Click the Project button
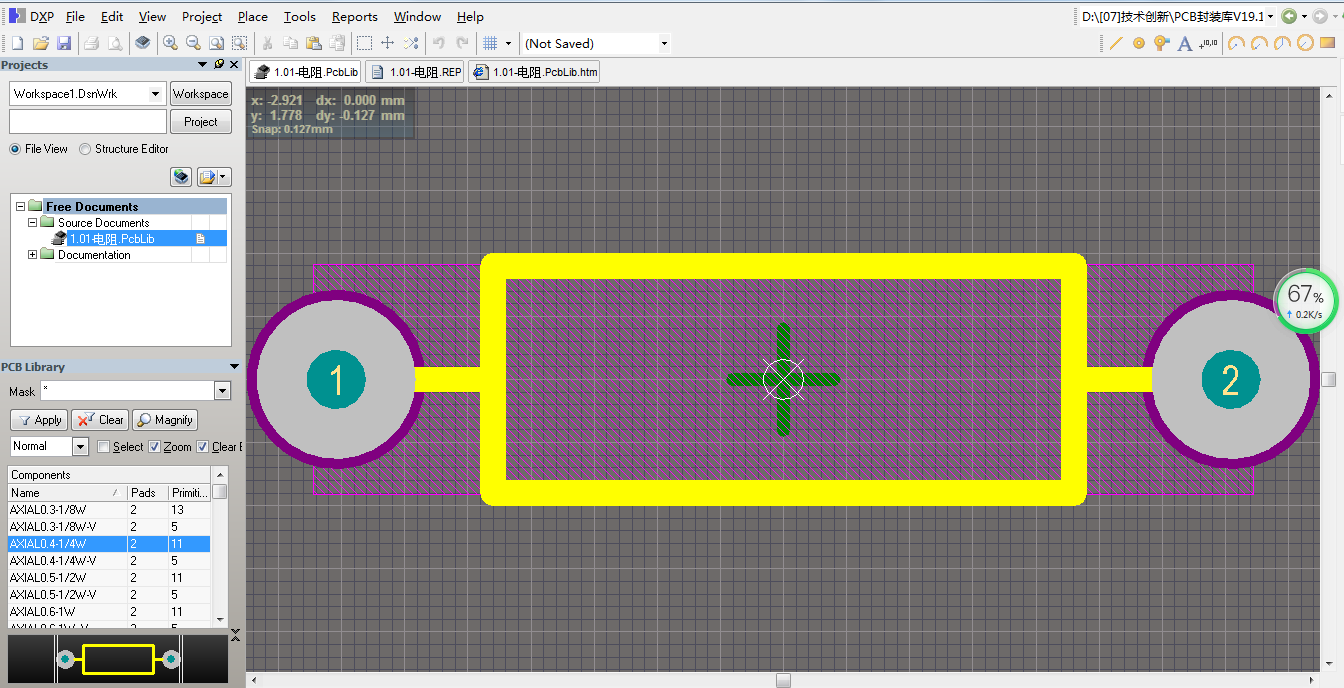The width and height of the screenshot is (1344, 688). tap(200, 122)
